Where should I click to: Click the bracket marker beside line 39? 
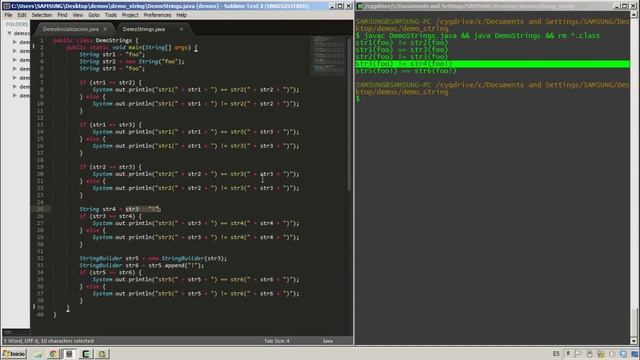pos(33,306)
